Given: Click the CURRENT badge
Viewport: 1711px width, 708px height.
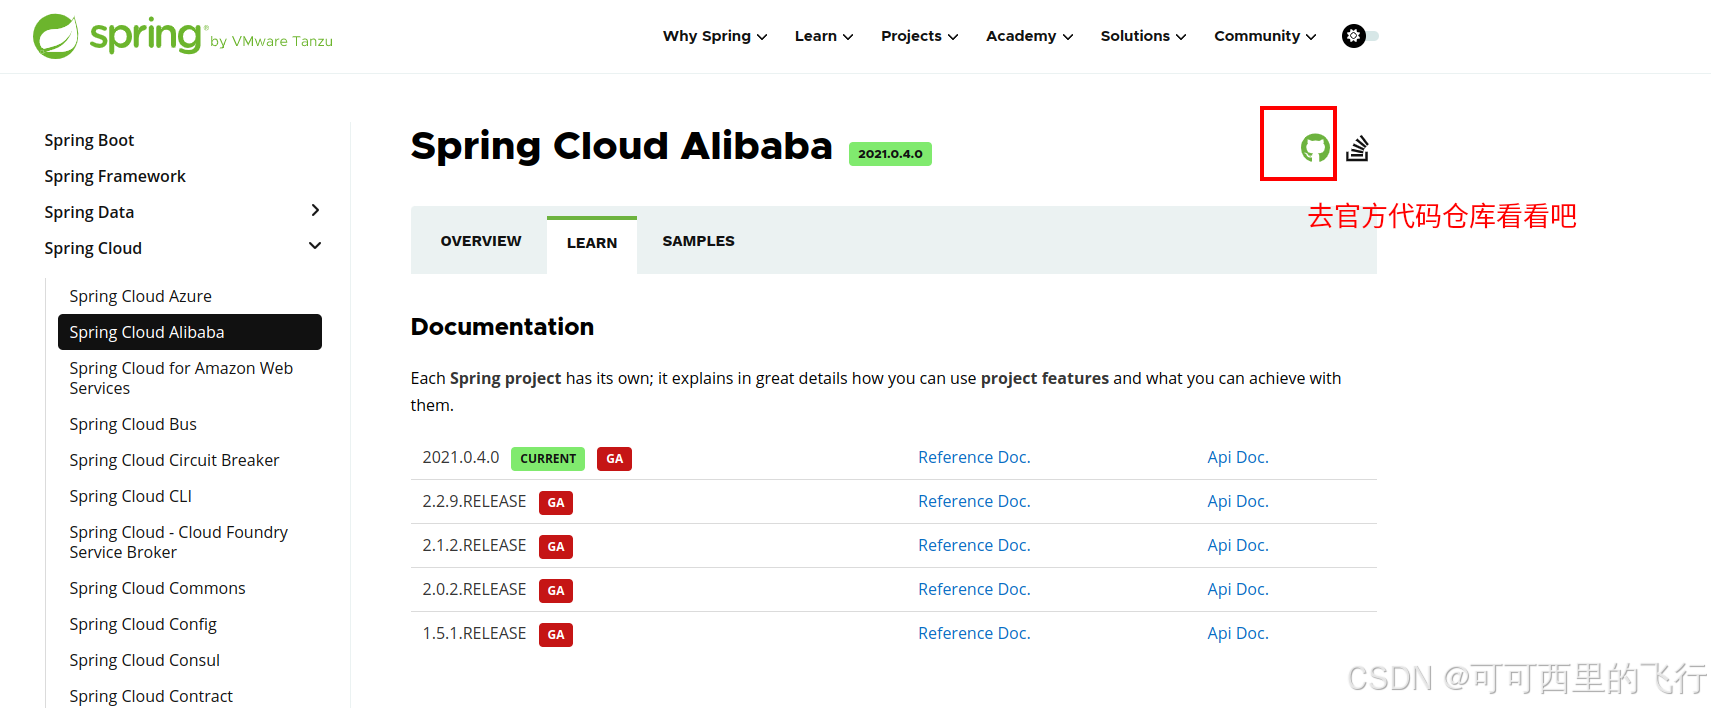Looking at the screenshot, I should pyautogui.click(x=548, y=459).
